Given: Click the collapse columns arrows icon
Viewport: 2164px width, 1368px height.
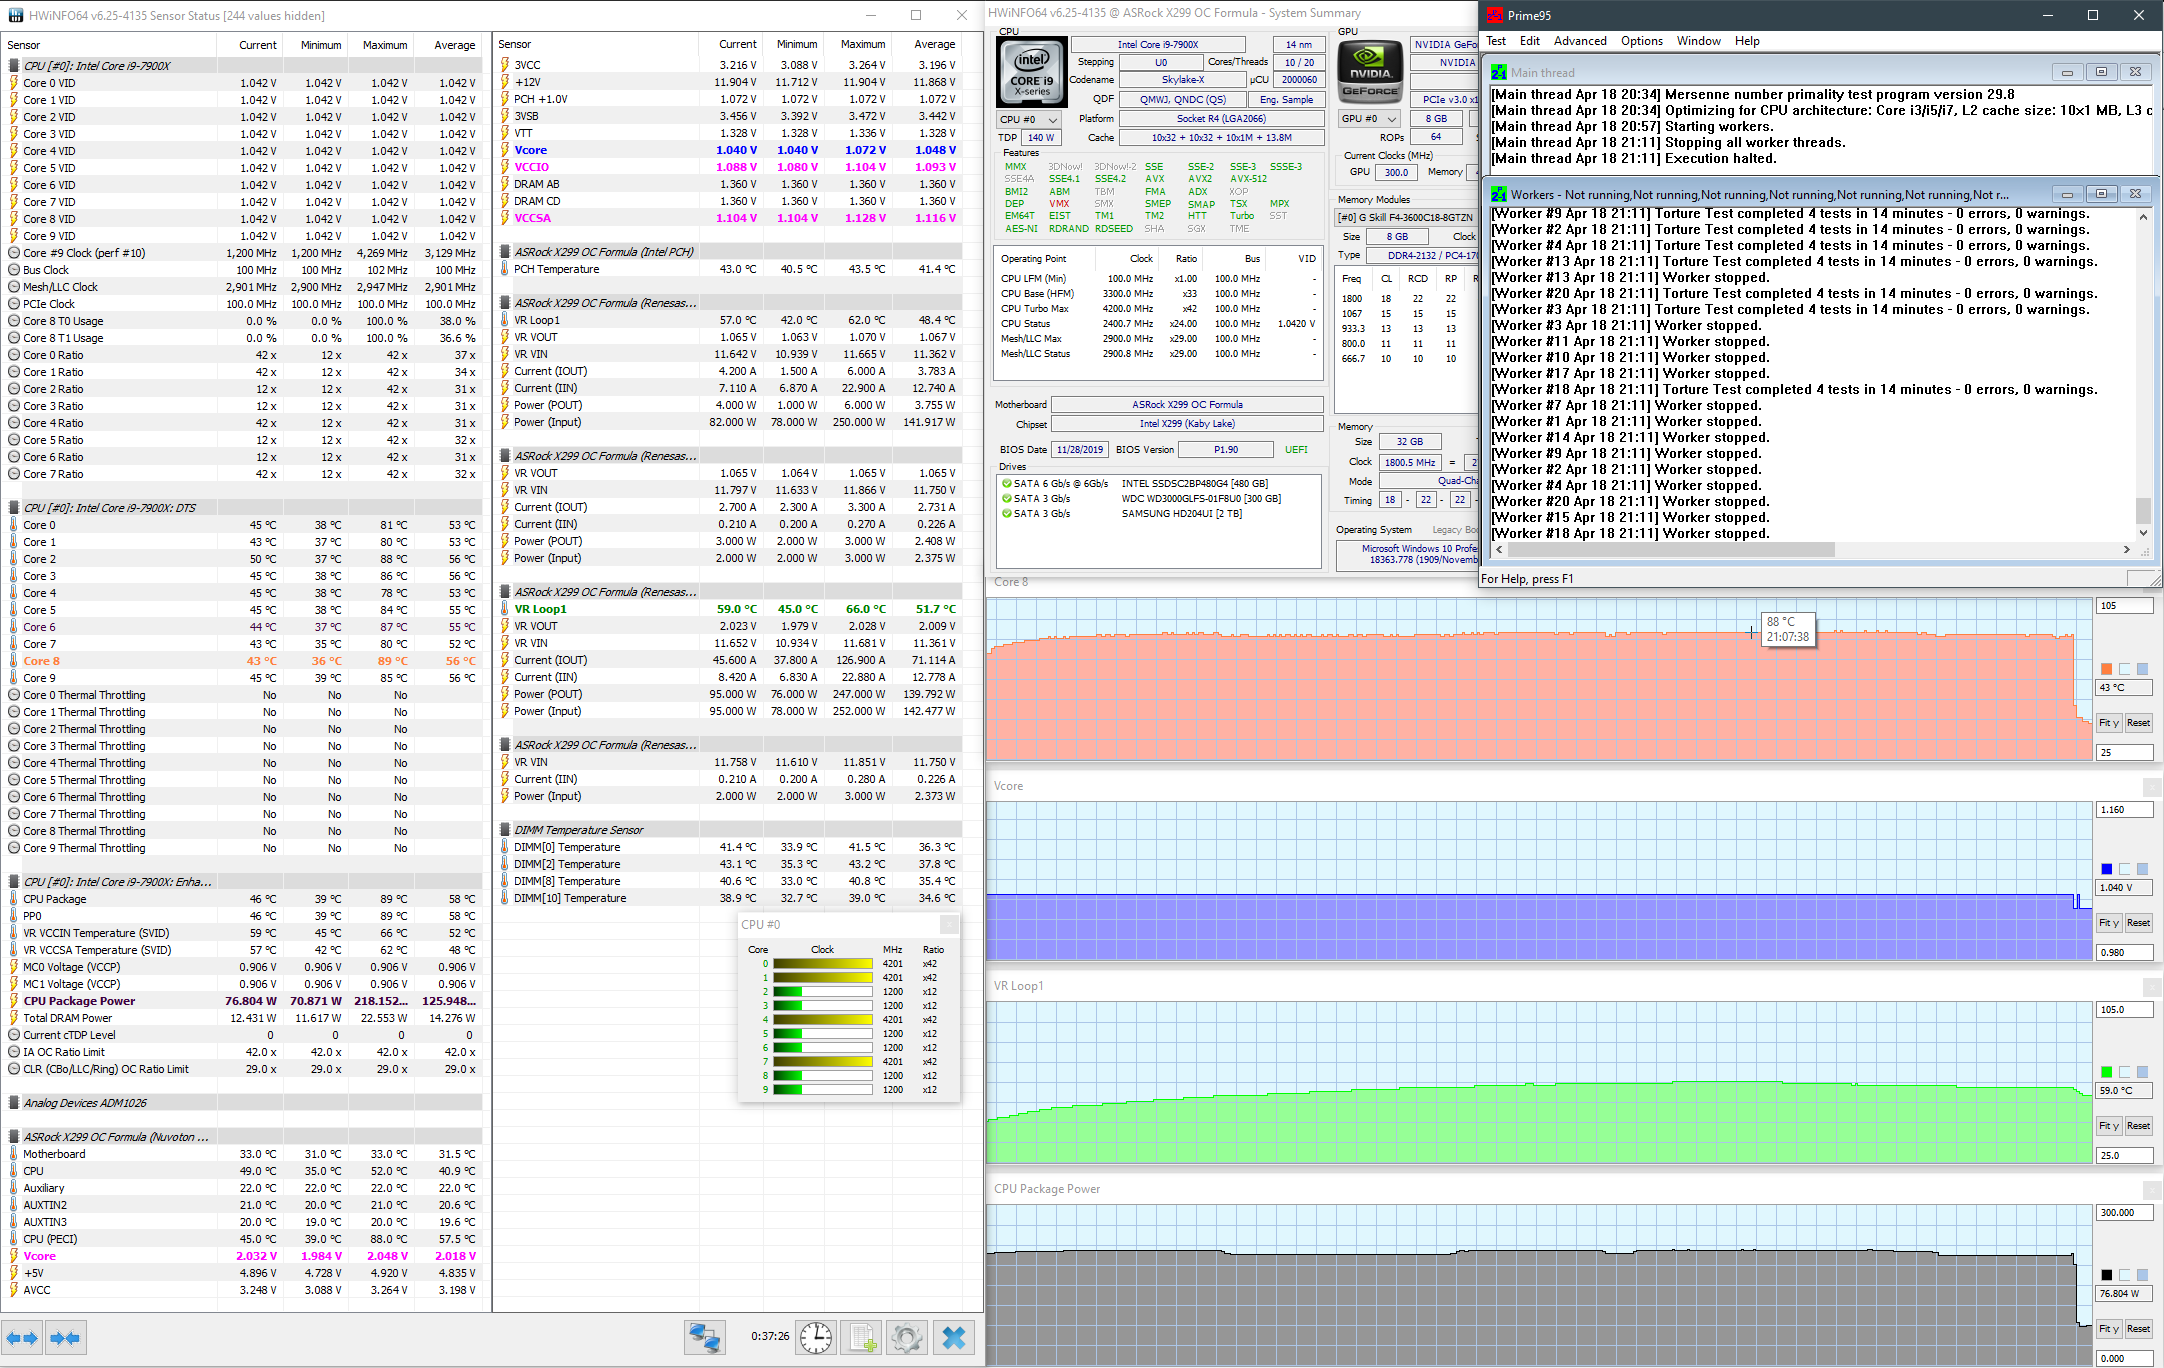Looking at the screenshot, I should [65, 1338].
